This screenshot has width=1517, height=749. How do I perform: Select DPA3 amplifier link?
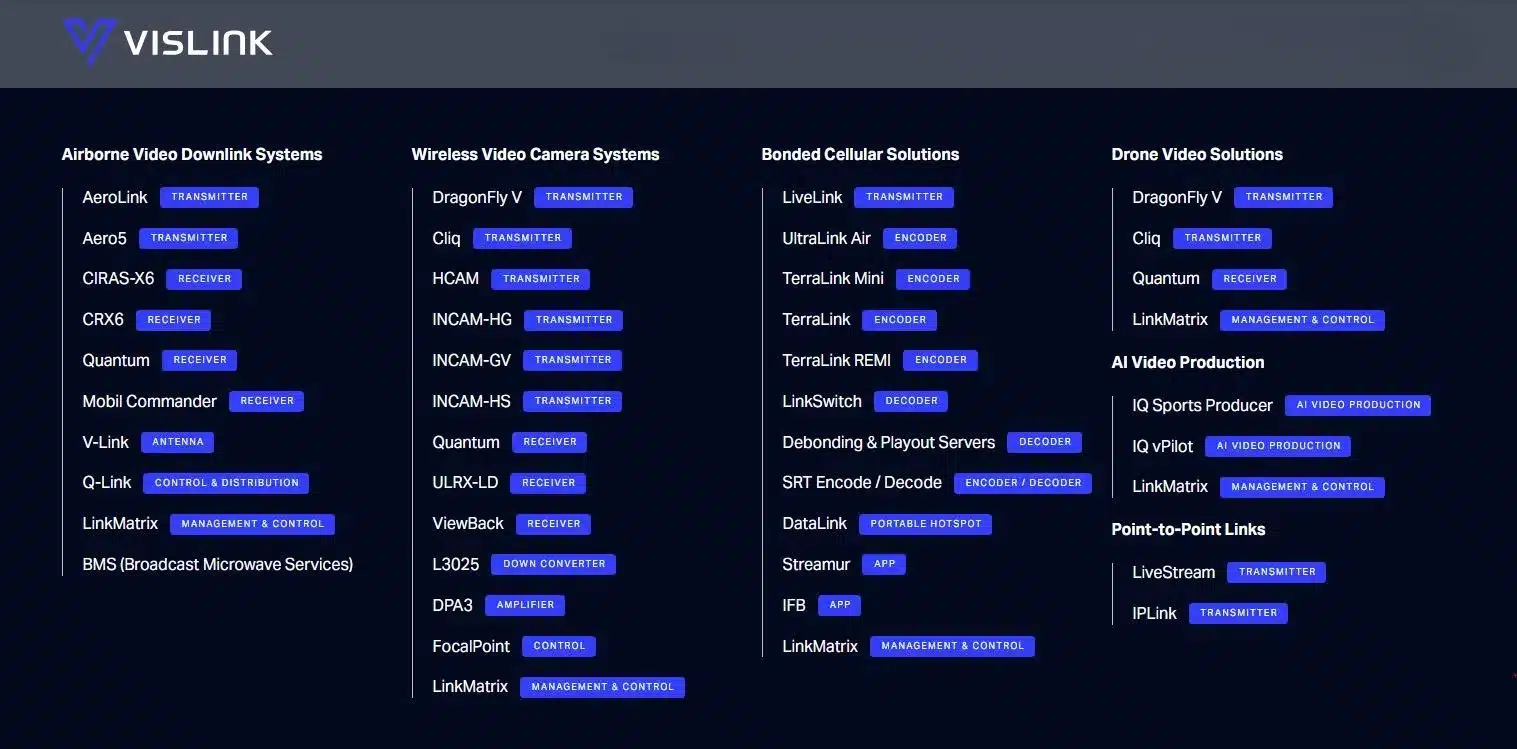452,606
